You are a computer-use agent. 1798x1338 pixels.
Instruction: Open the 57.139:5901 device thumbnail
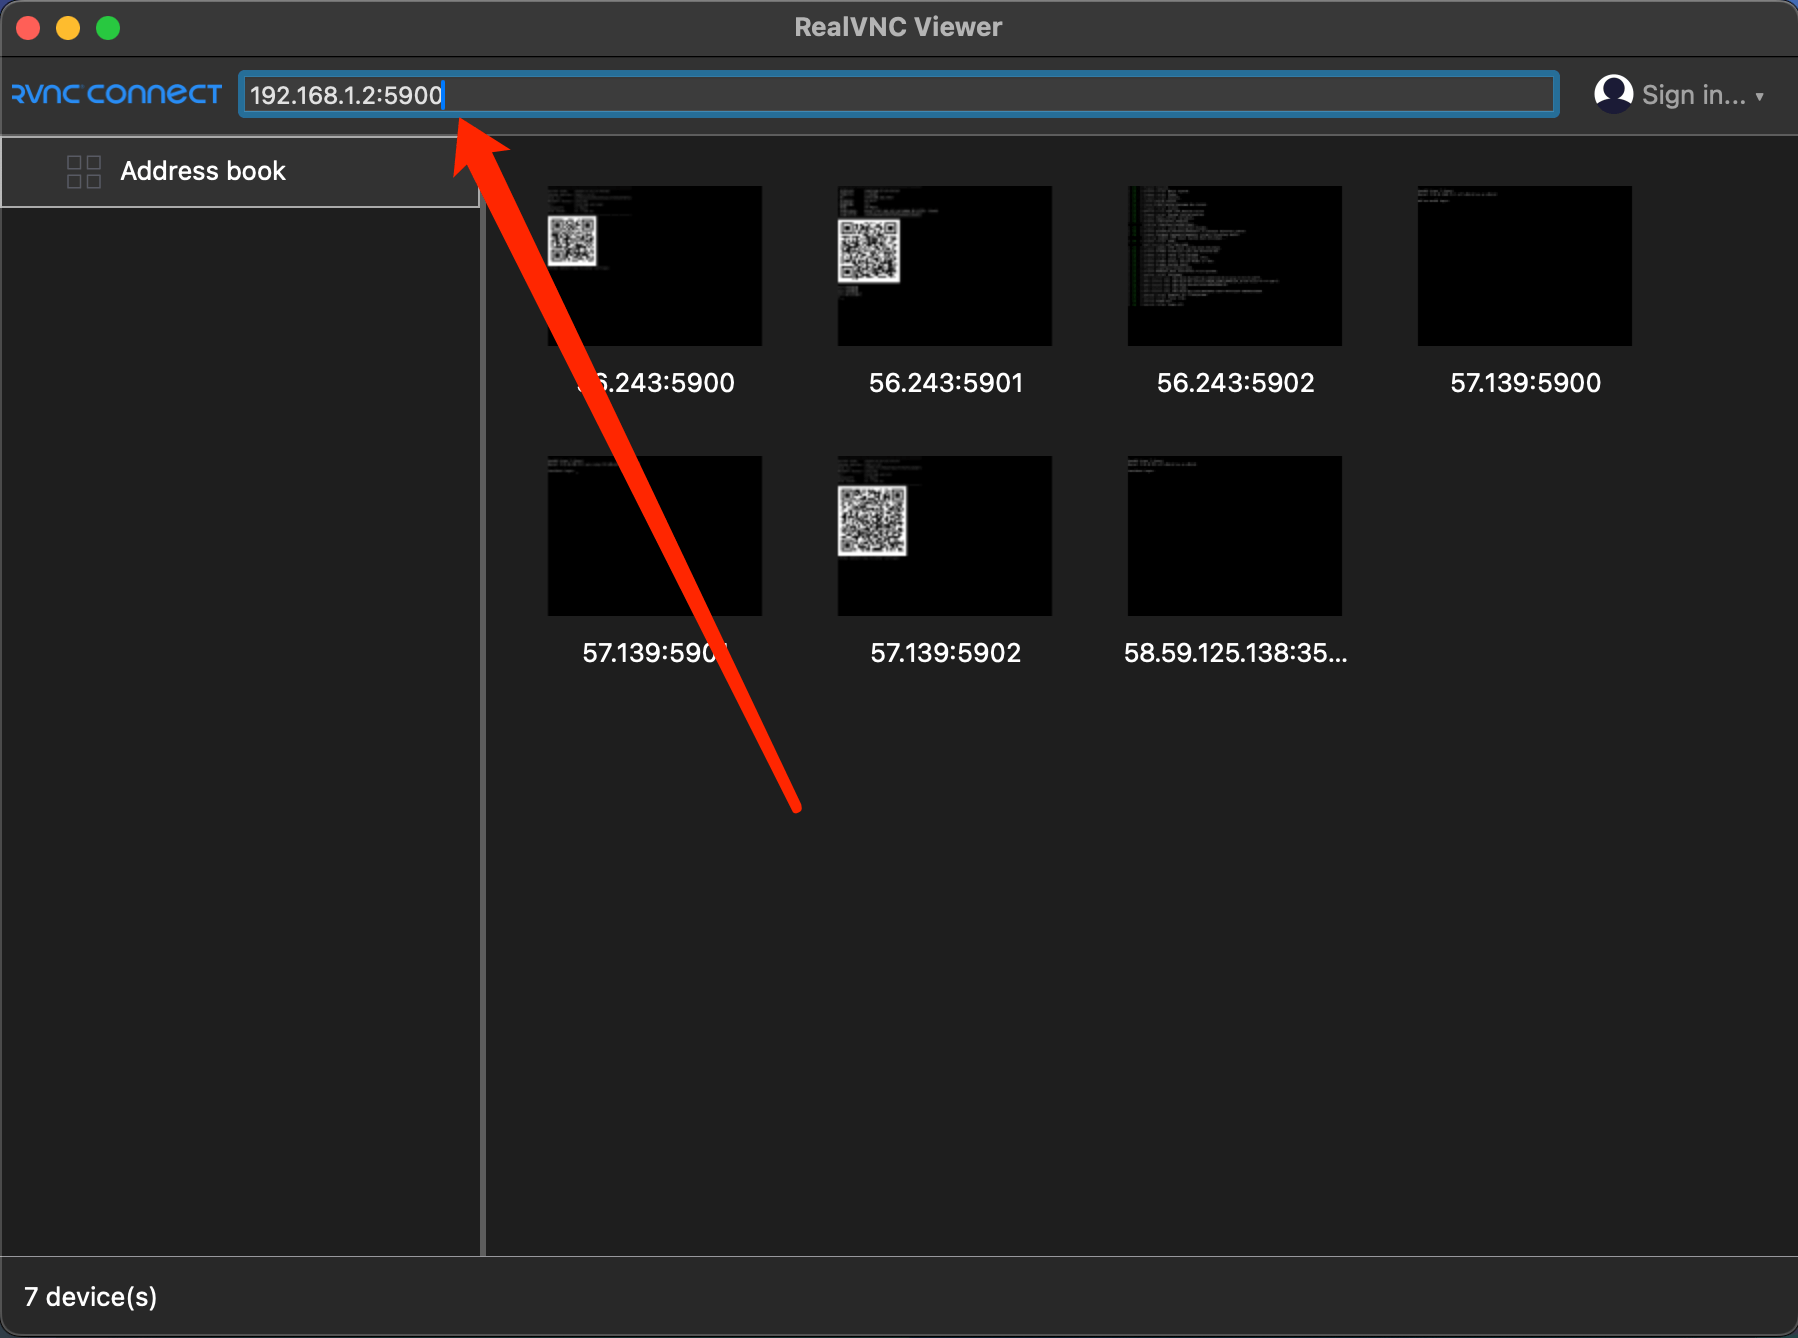click(655, 536)
